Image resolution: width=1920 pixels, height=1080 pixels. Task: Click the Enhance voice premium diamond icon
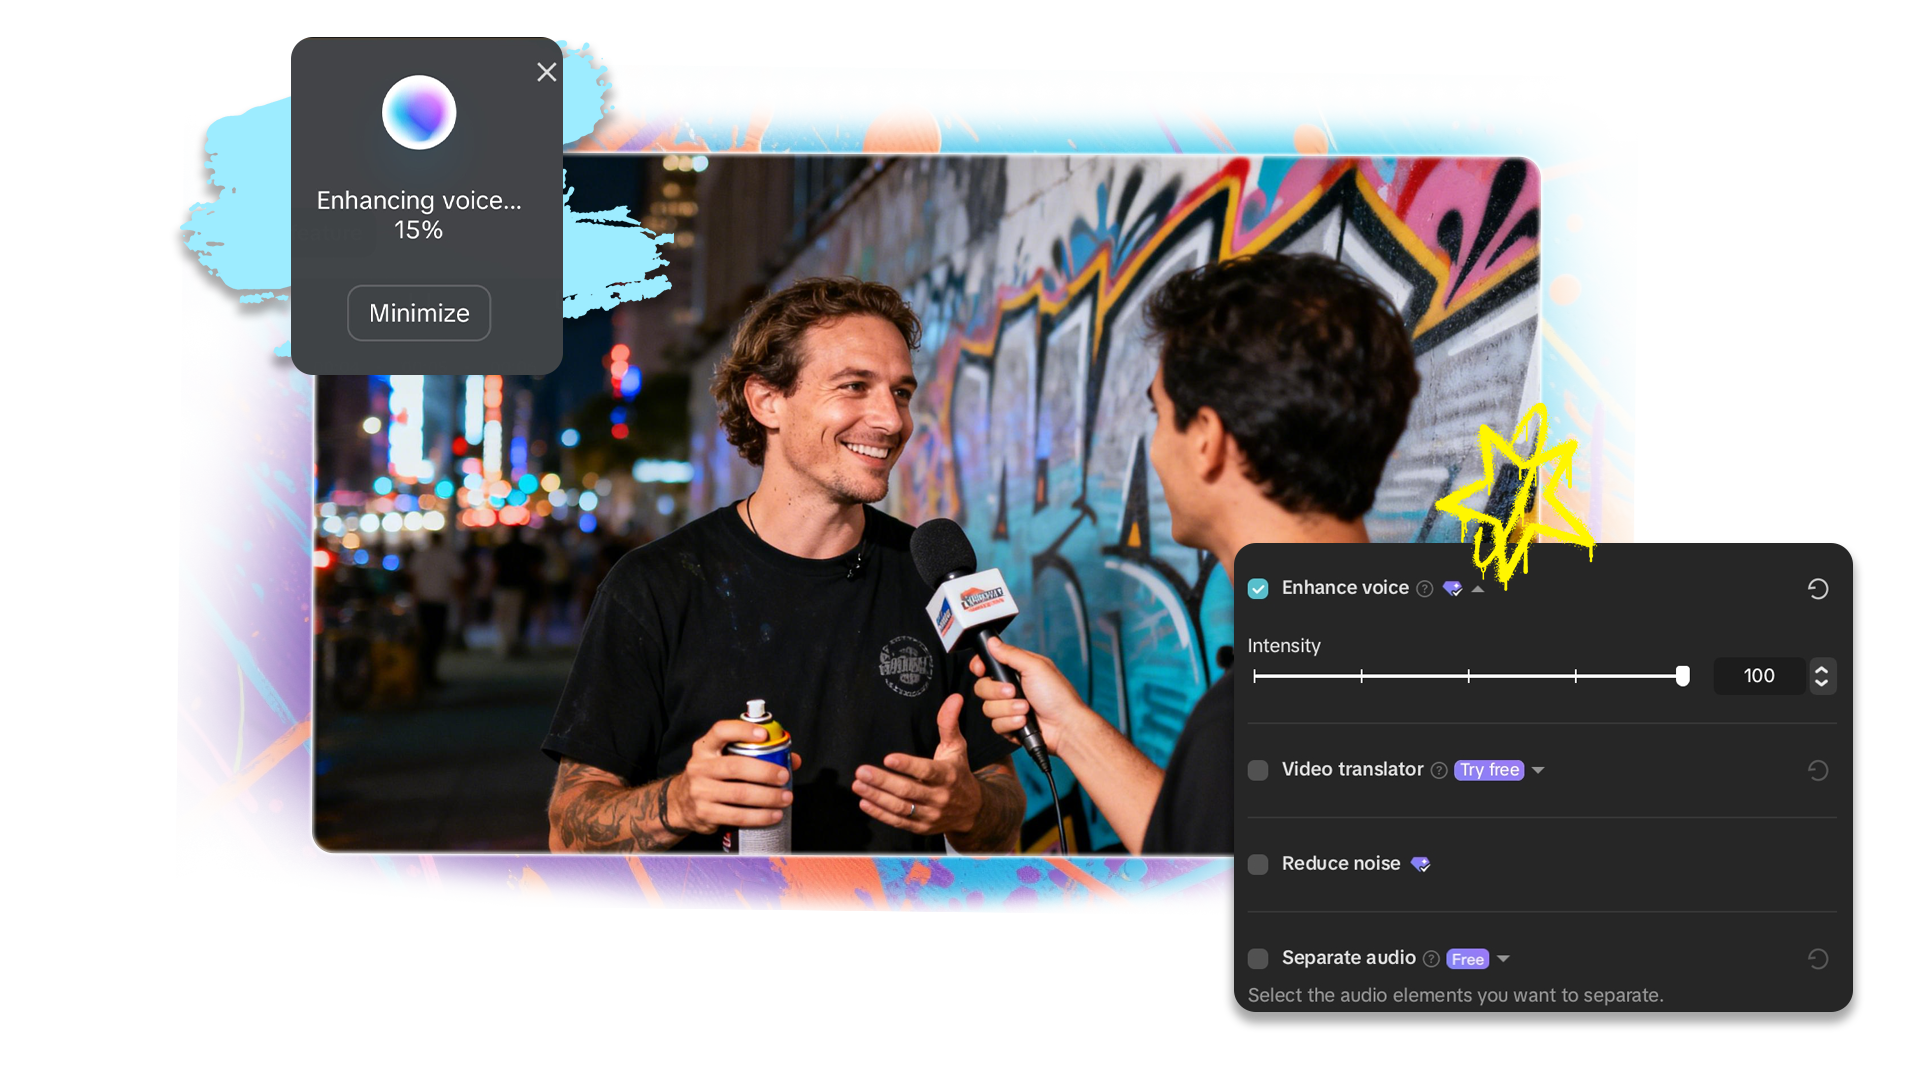[x=1454, y=588]
